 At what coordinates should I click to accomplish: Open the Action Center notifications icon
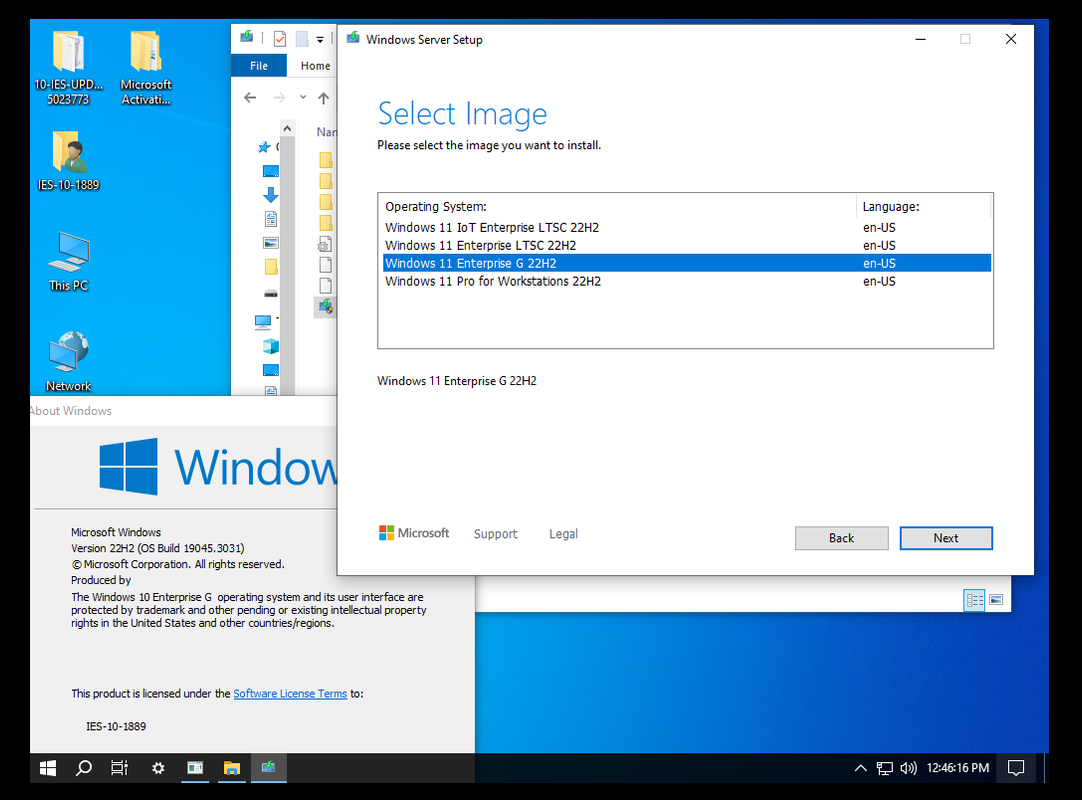[1016, 768]
